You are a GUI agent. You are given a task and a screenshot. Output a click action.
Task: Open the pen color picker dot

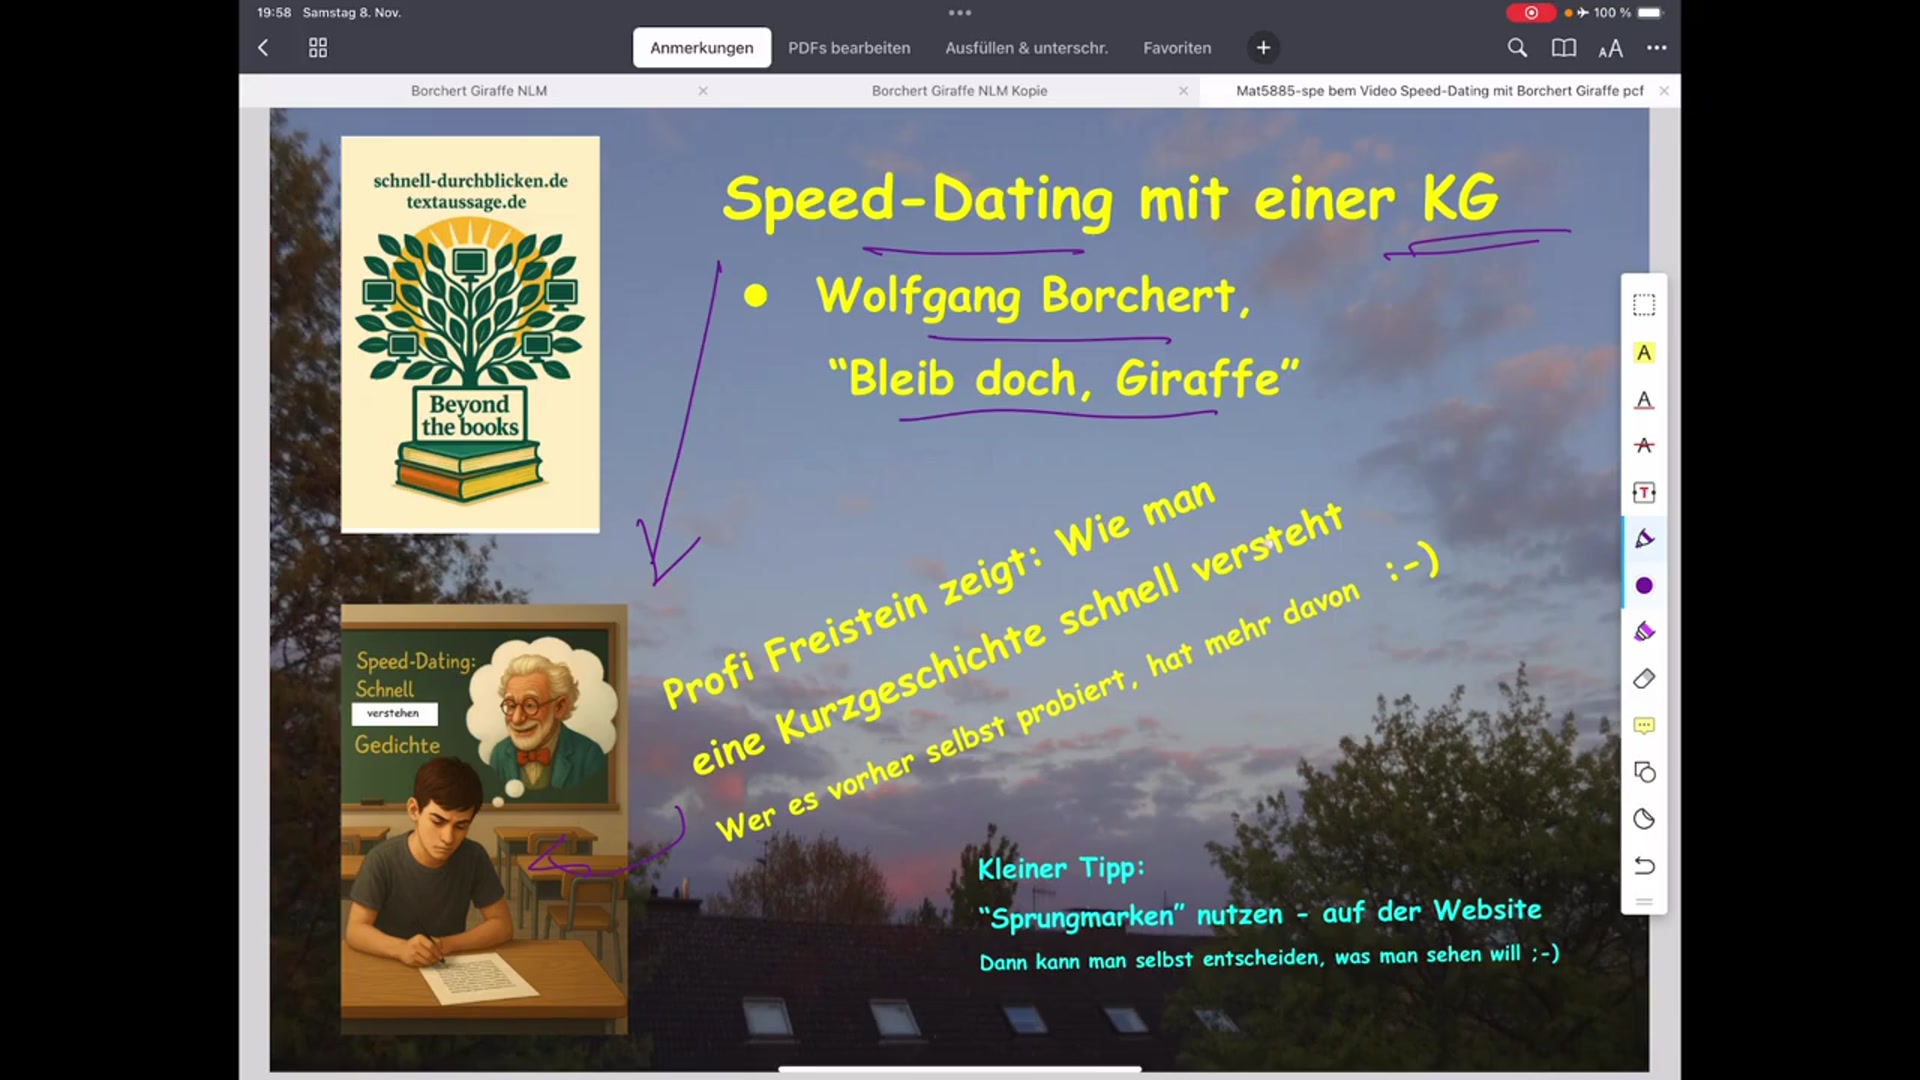click(x=1644, y=586)
